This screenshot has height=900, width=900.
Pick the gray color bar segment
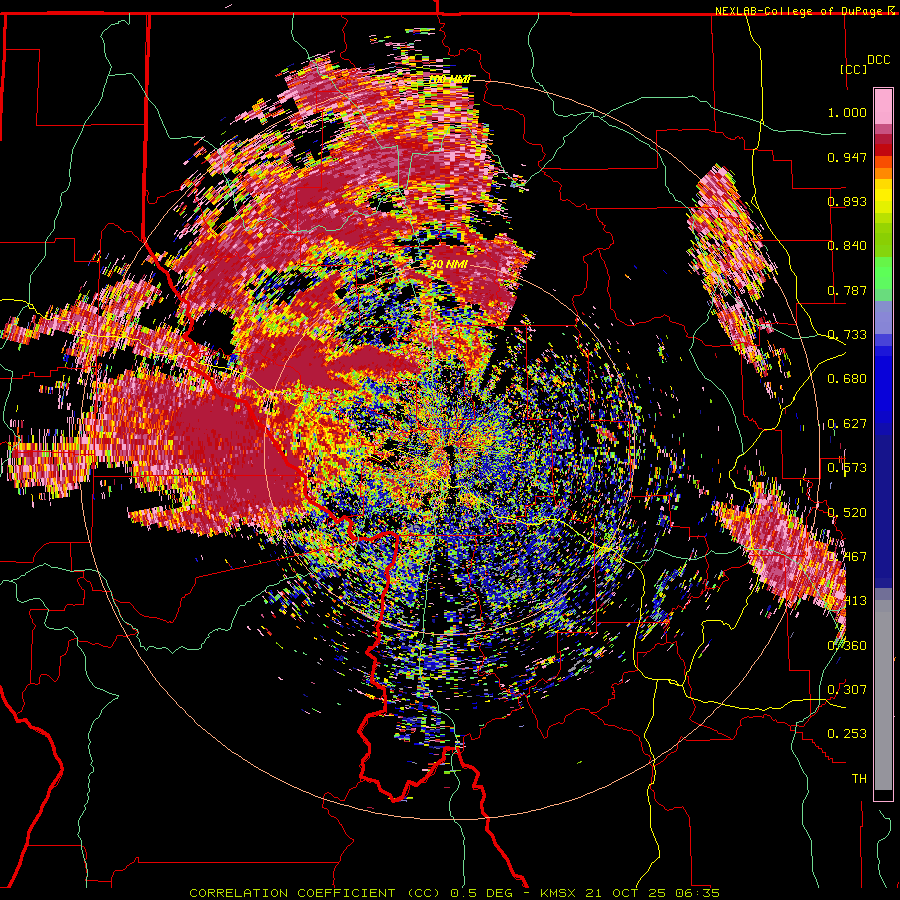coord(883,695)
